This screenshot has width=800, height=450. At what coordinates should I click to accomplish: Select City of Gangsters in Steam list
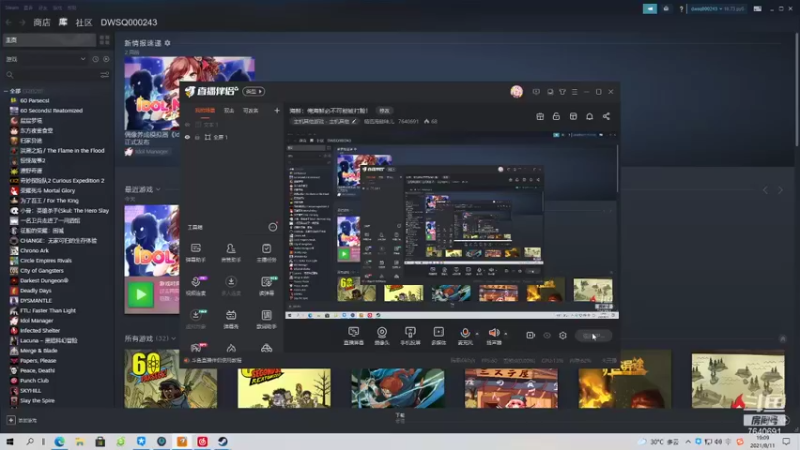(42, 270)
